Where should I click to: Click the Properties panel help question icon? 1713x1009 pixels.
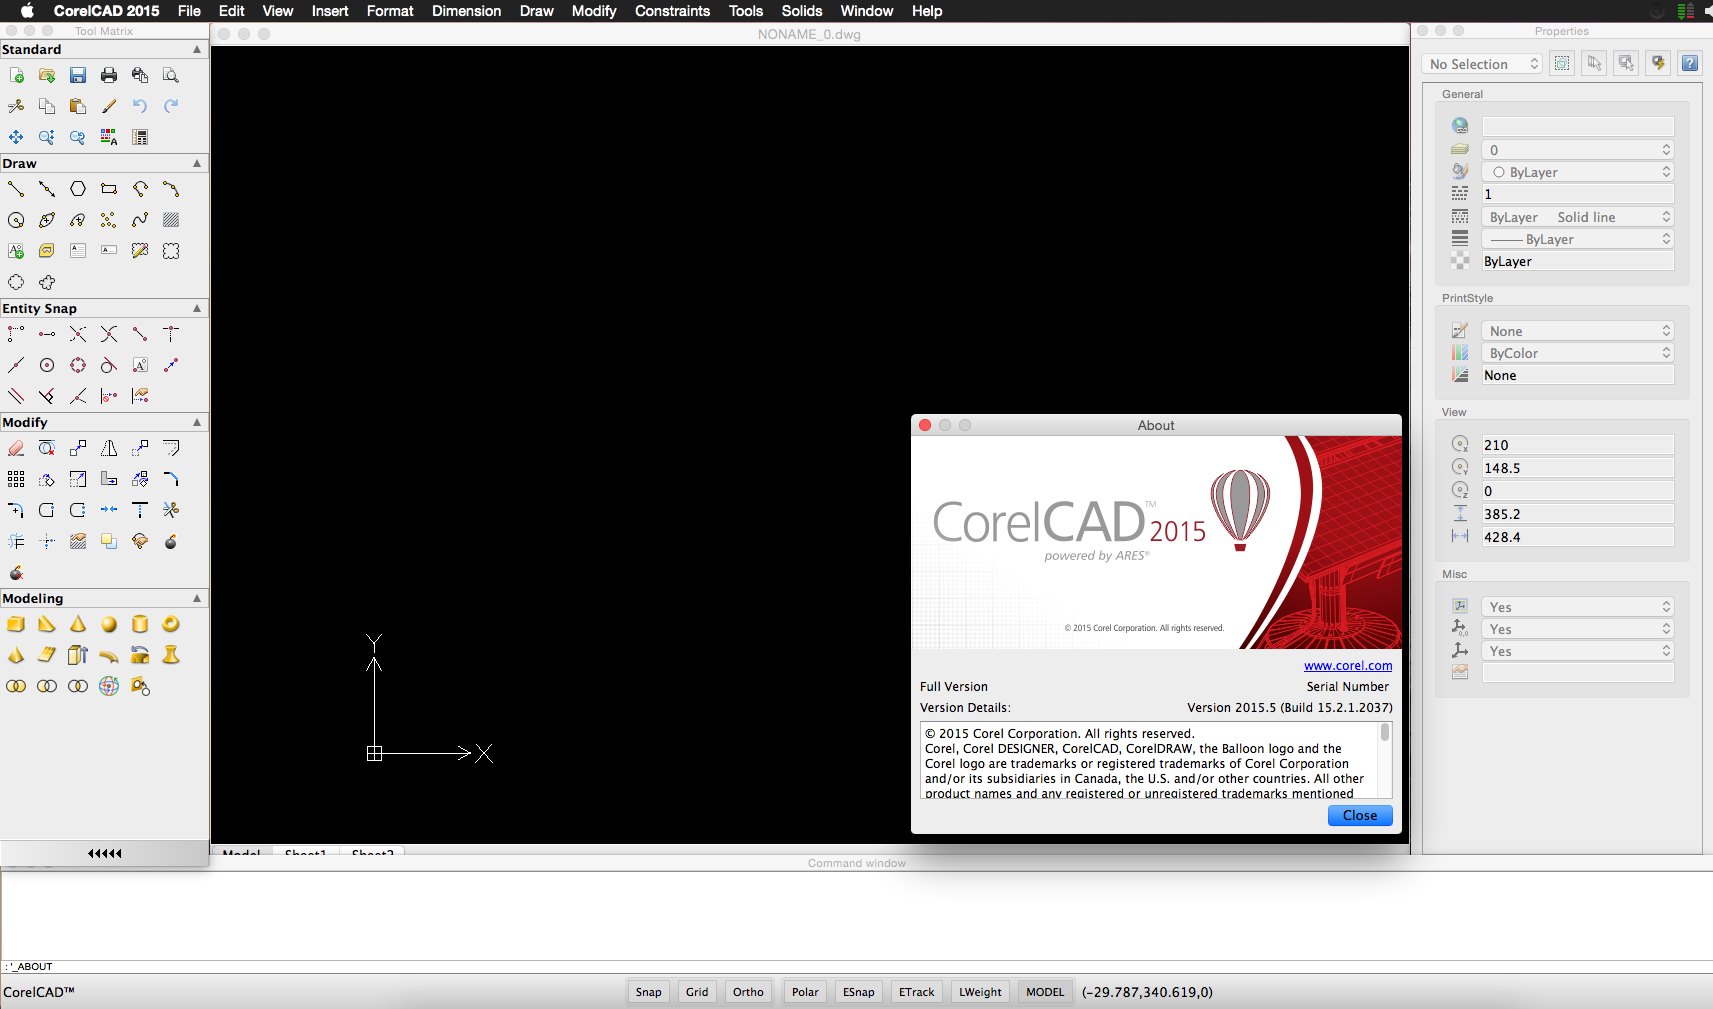point(1690,63)
